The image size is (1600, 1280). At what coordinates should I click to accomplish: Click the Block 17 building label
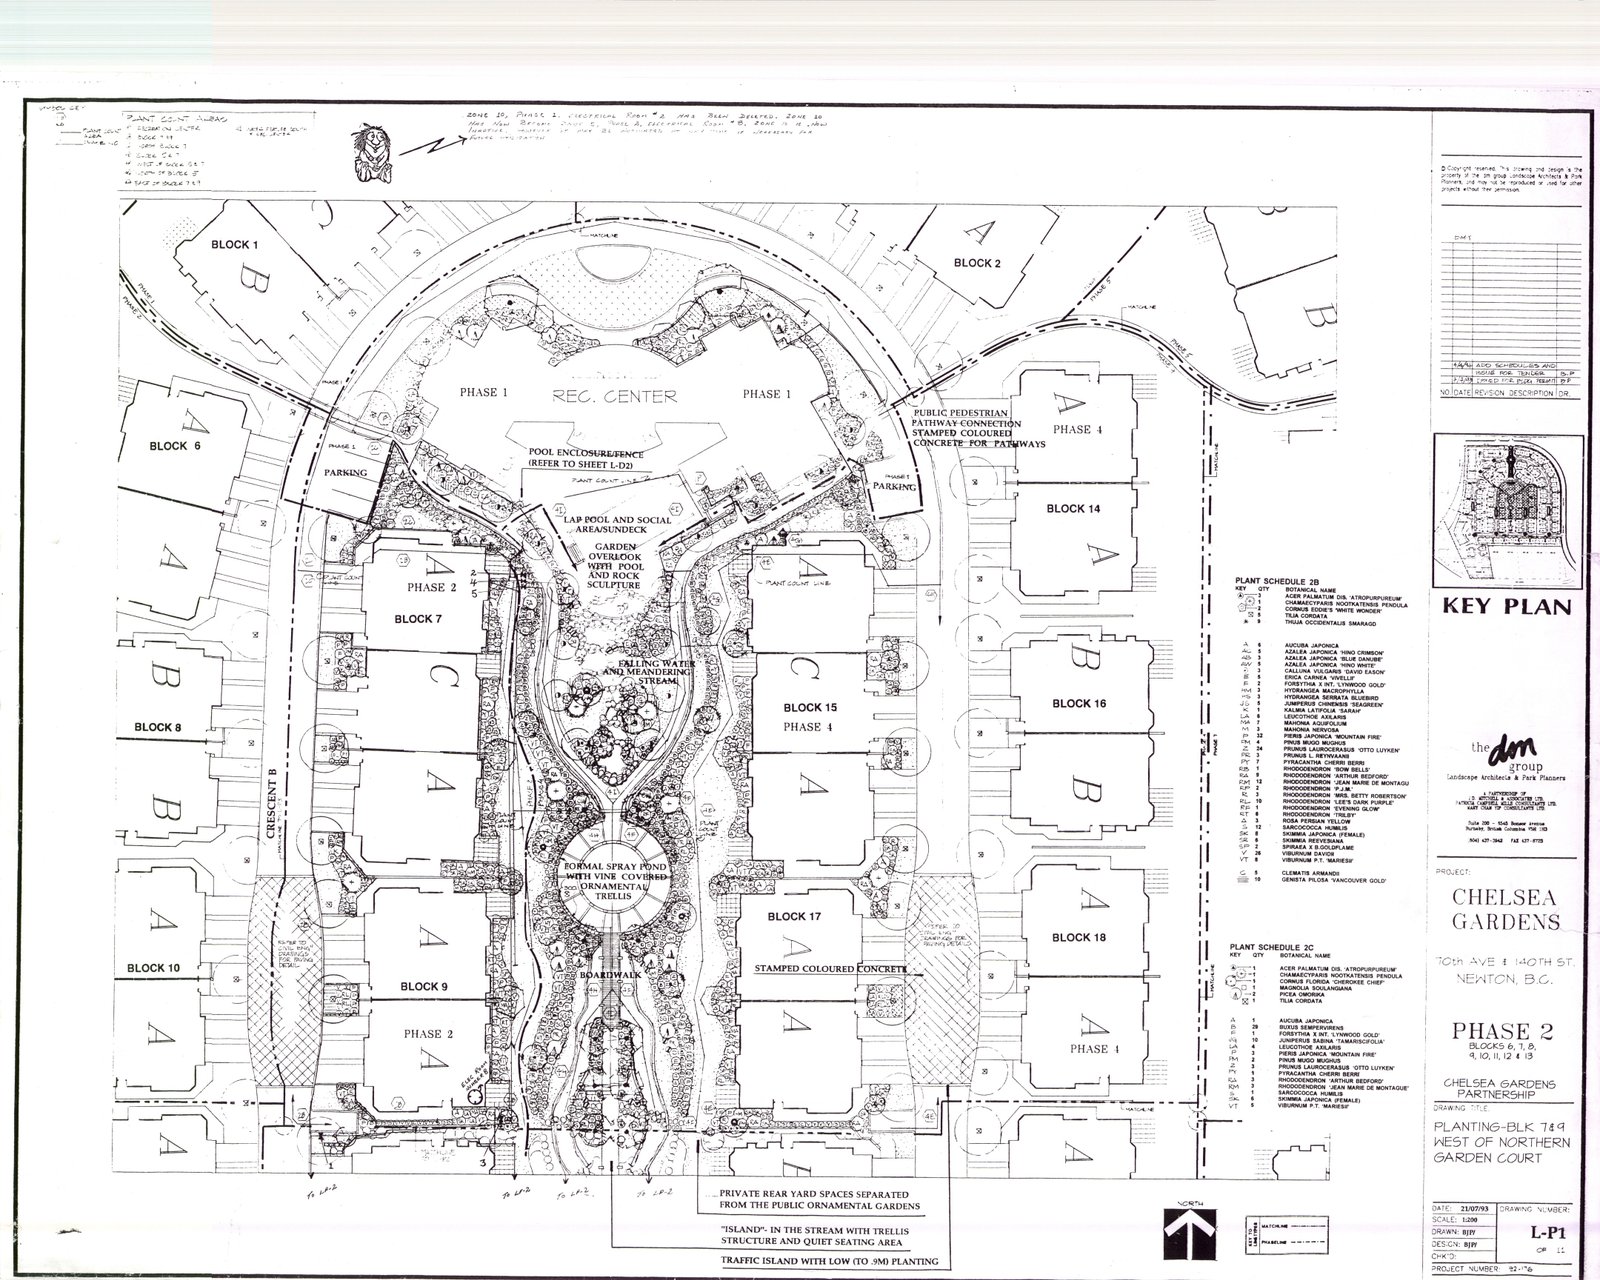click(795, 916)
